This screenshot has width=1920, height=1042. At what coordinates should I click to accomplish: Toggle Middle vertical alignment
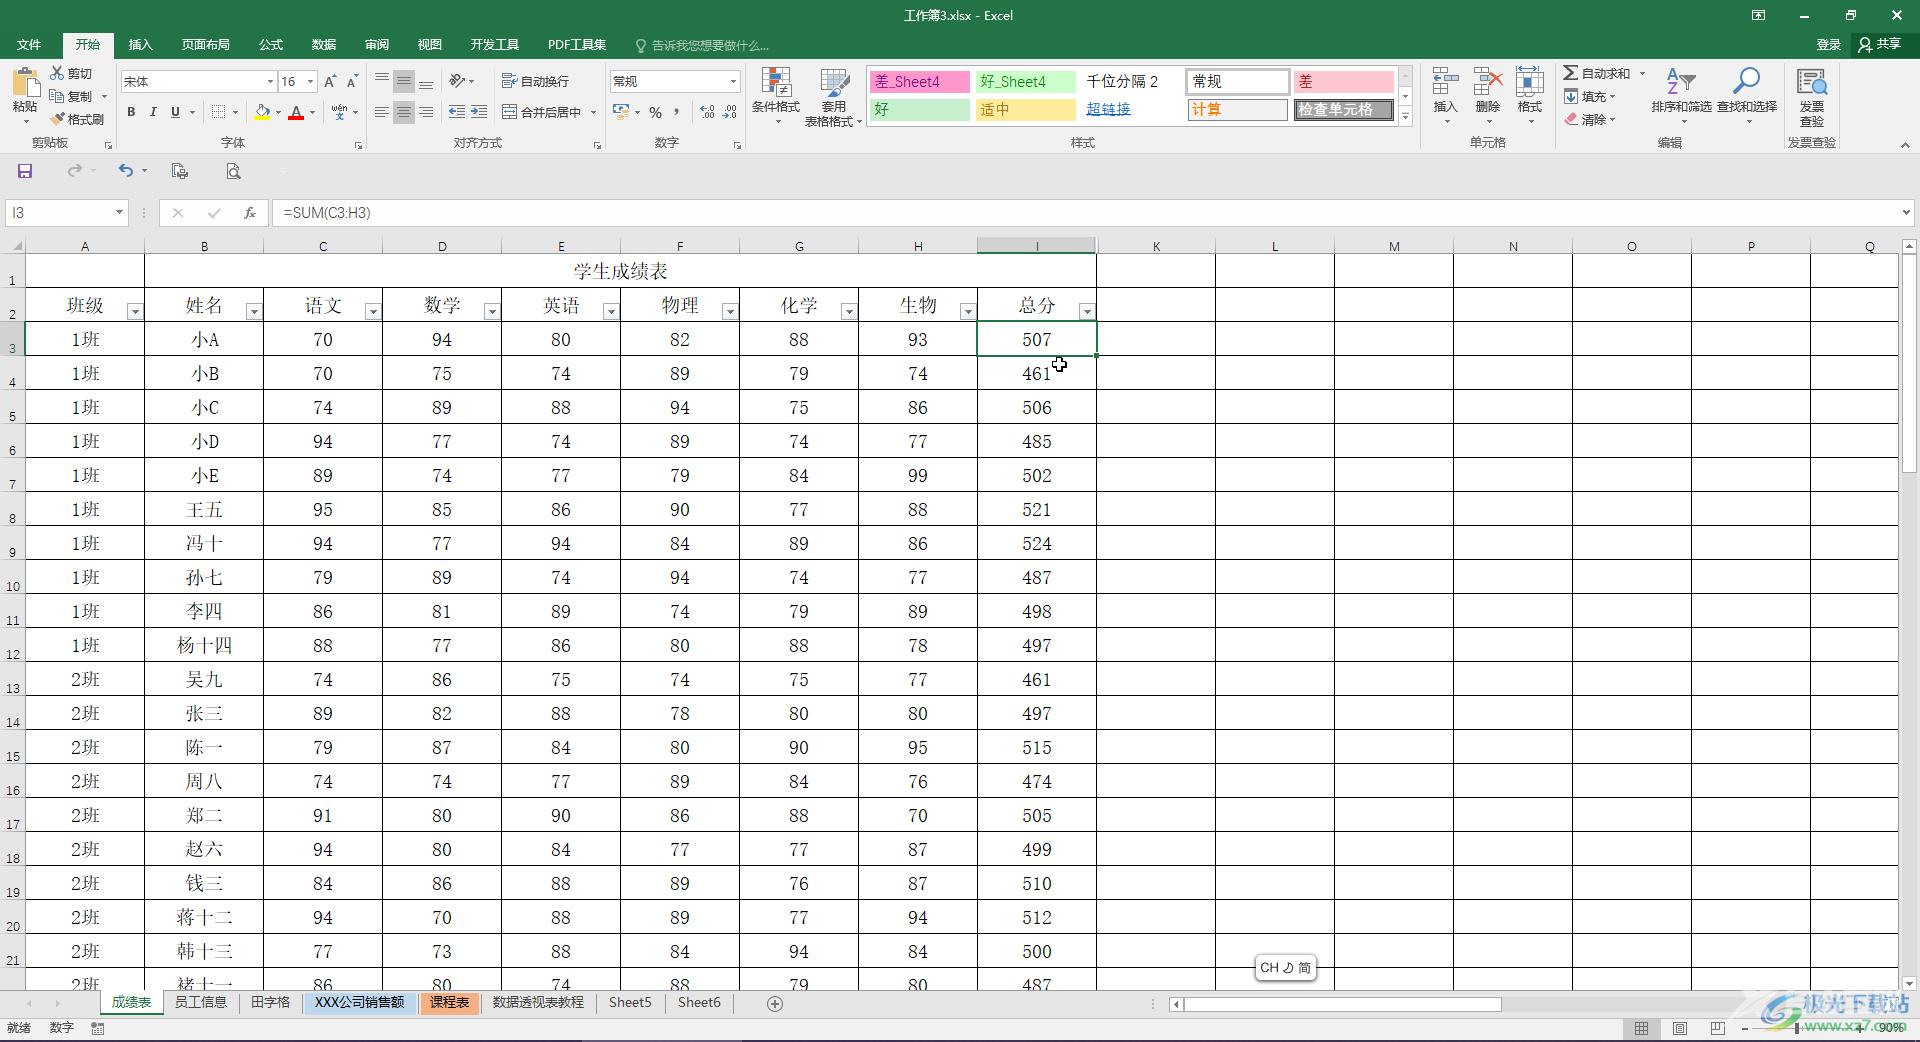(404, 81)
